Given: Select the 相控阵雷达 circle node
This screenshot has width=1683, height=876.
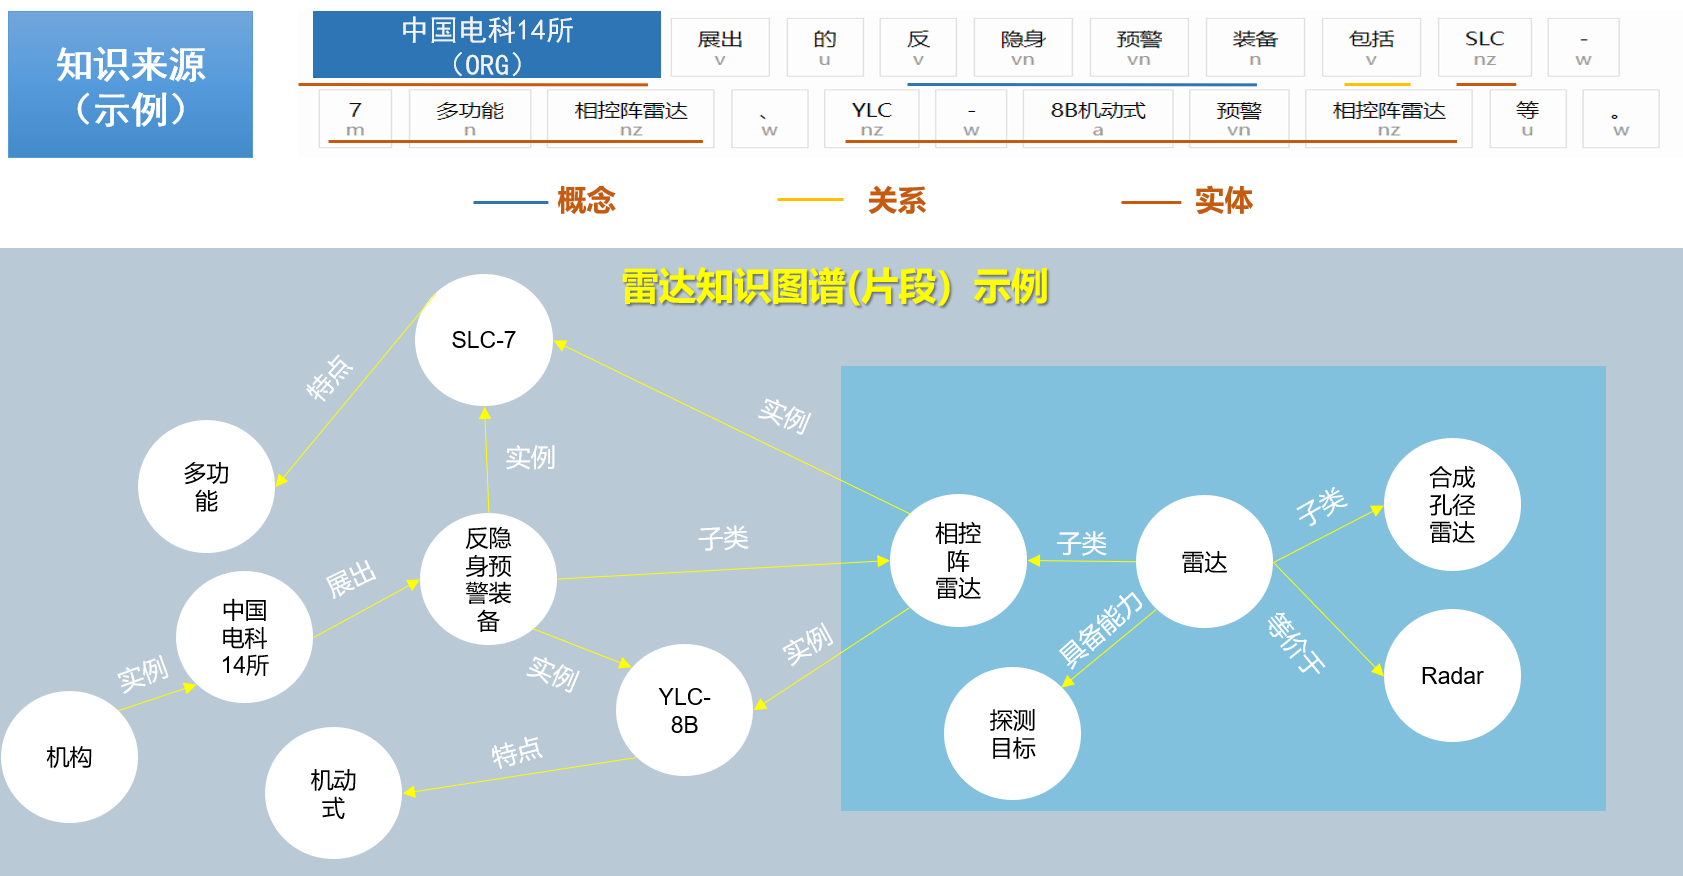Looking at the screenshot, I should pos(958,561).
